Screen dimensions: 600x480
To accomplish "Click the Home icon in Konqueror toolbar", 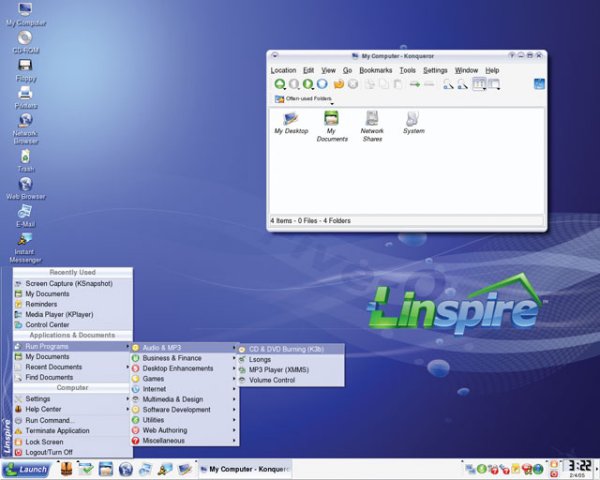I will coord(338,84).
